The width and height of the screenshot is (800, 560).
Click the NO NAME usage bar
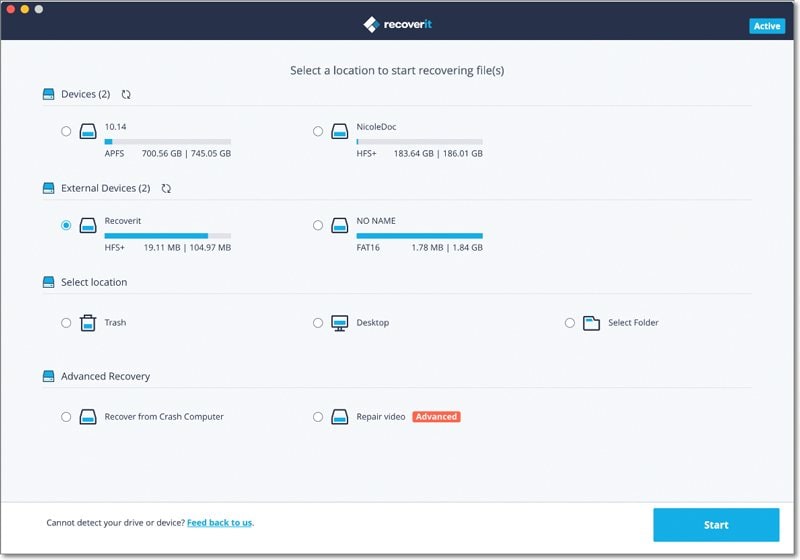pyautogui.click(x=419, y=236)
